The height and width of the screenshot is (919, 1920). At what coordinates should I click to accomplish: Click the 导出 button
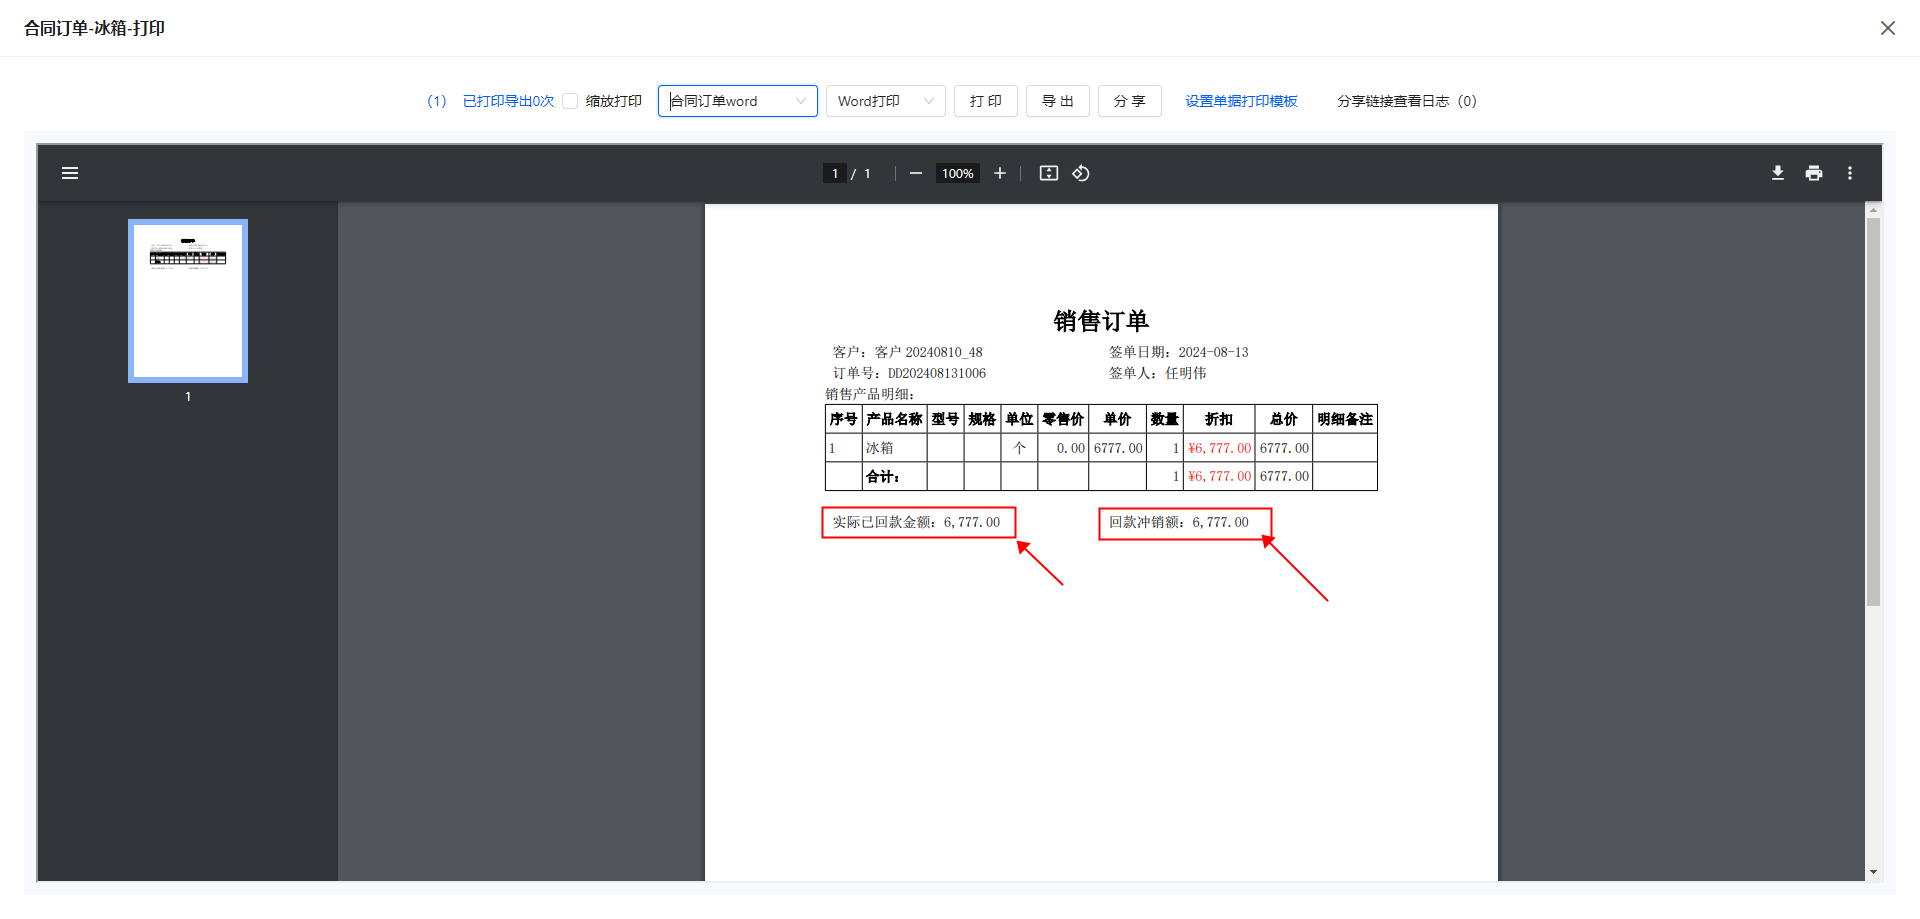point(1058,101)
